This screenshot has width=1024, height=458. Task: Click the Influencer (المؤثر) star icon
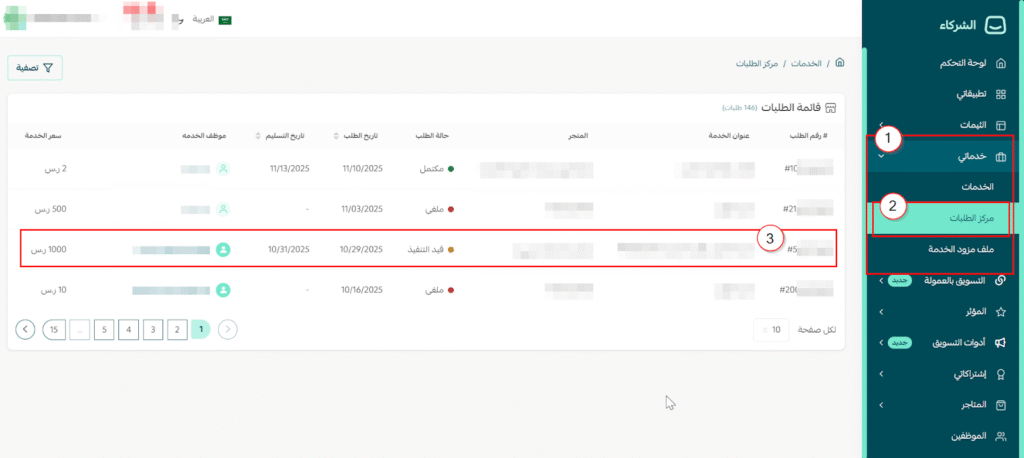click(1000, 312)
